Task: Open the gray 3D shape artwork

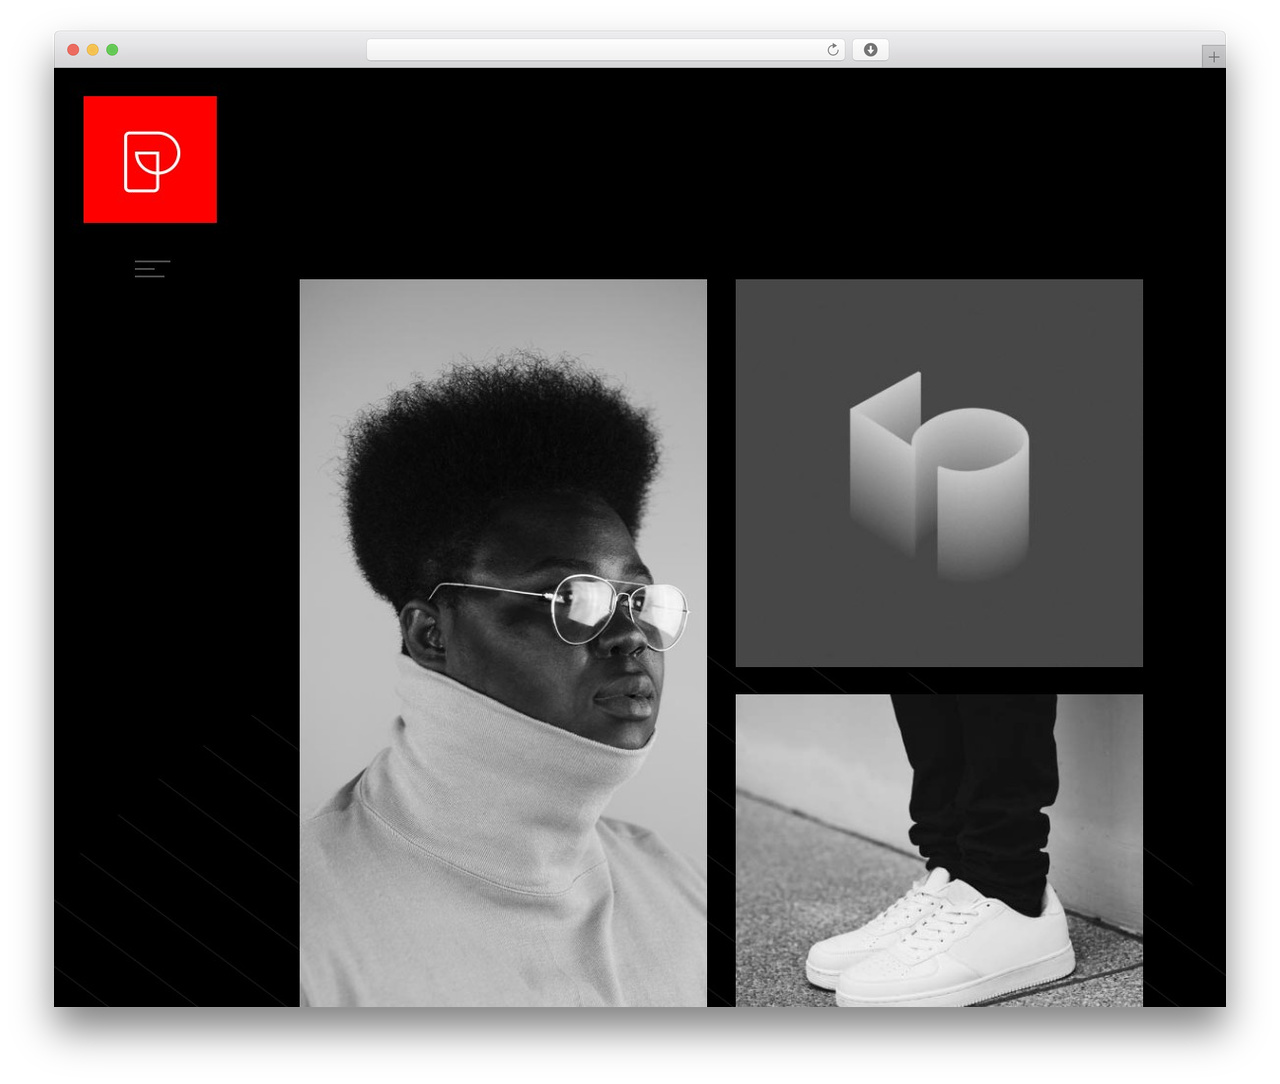Action: 939,473
